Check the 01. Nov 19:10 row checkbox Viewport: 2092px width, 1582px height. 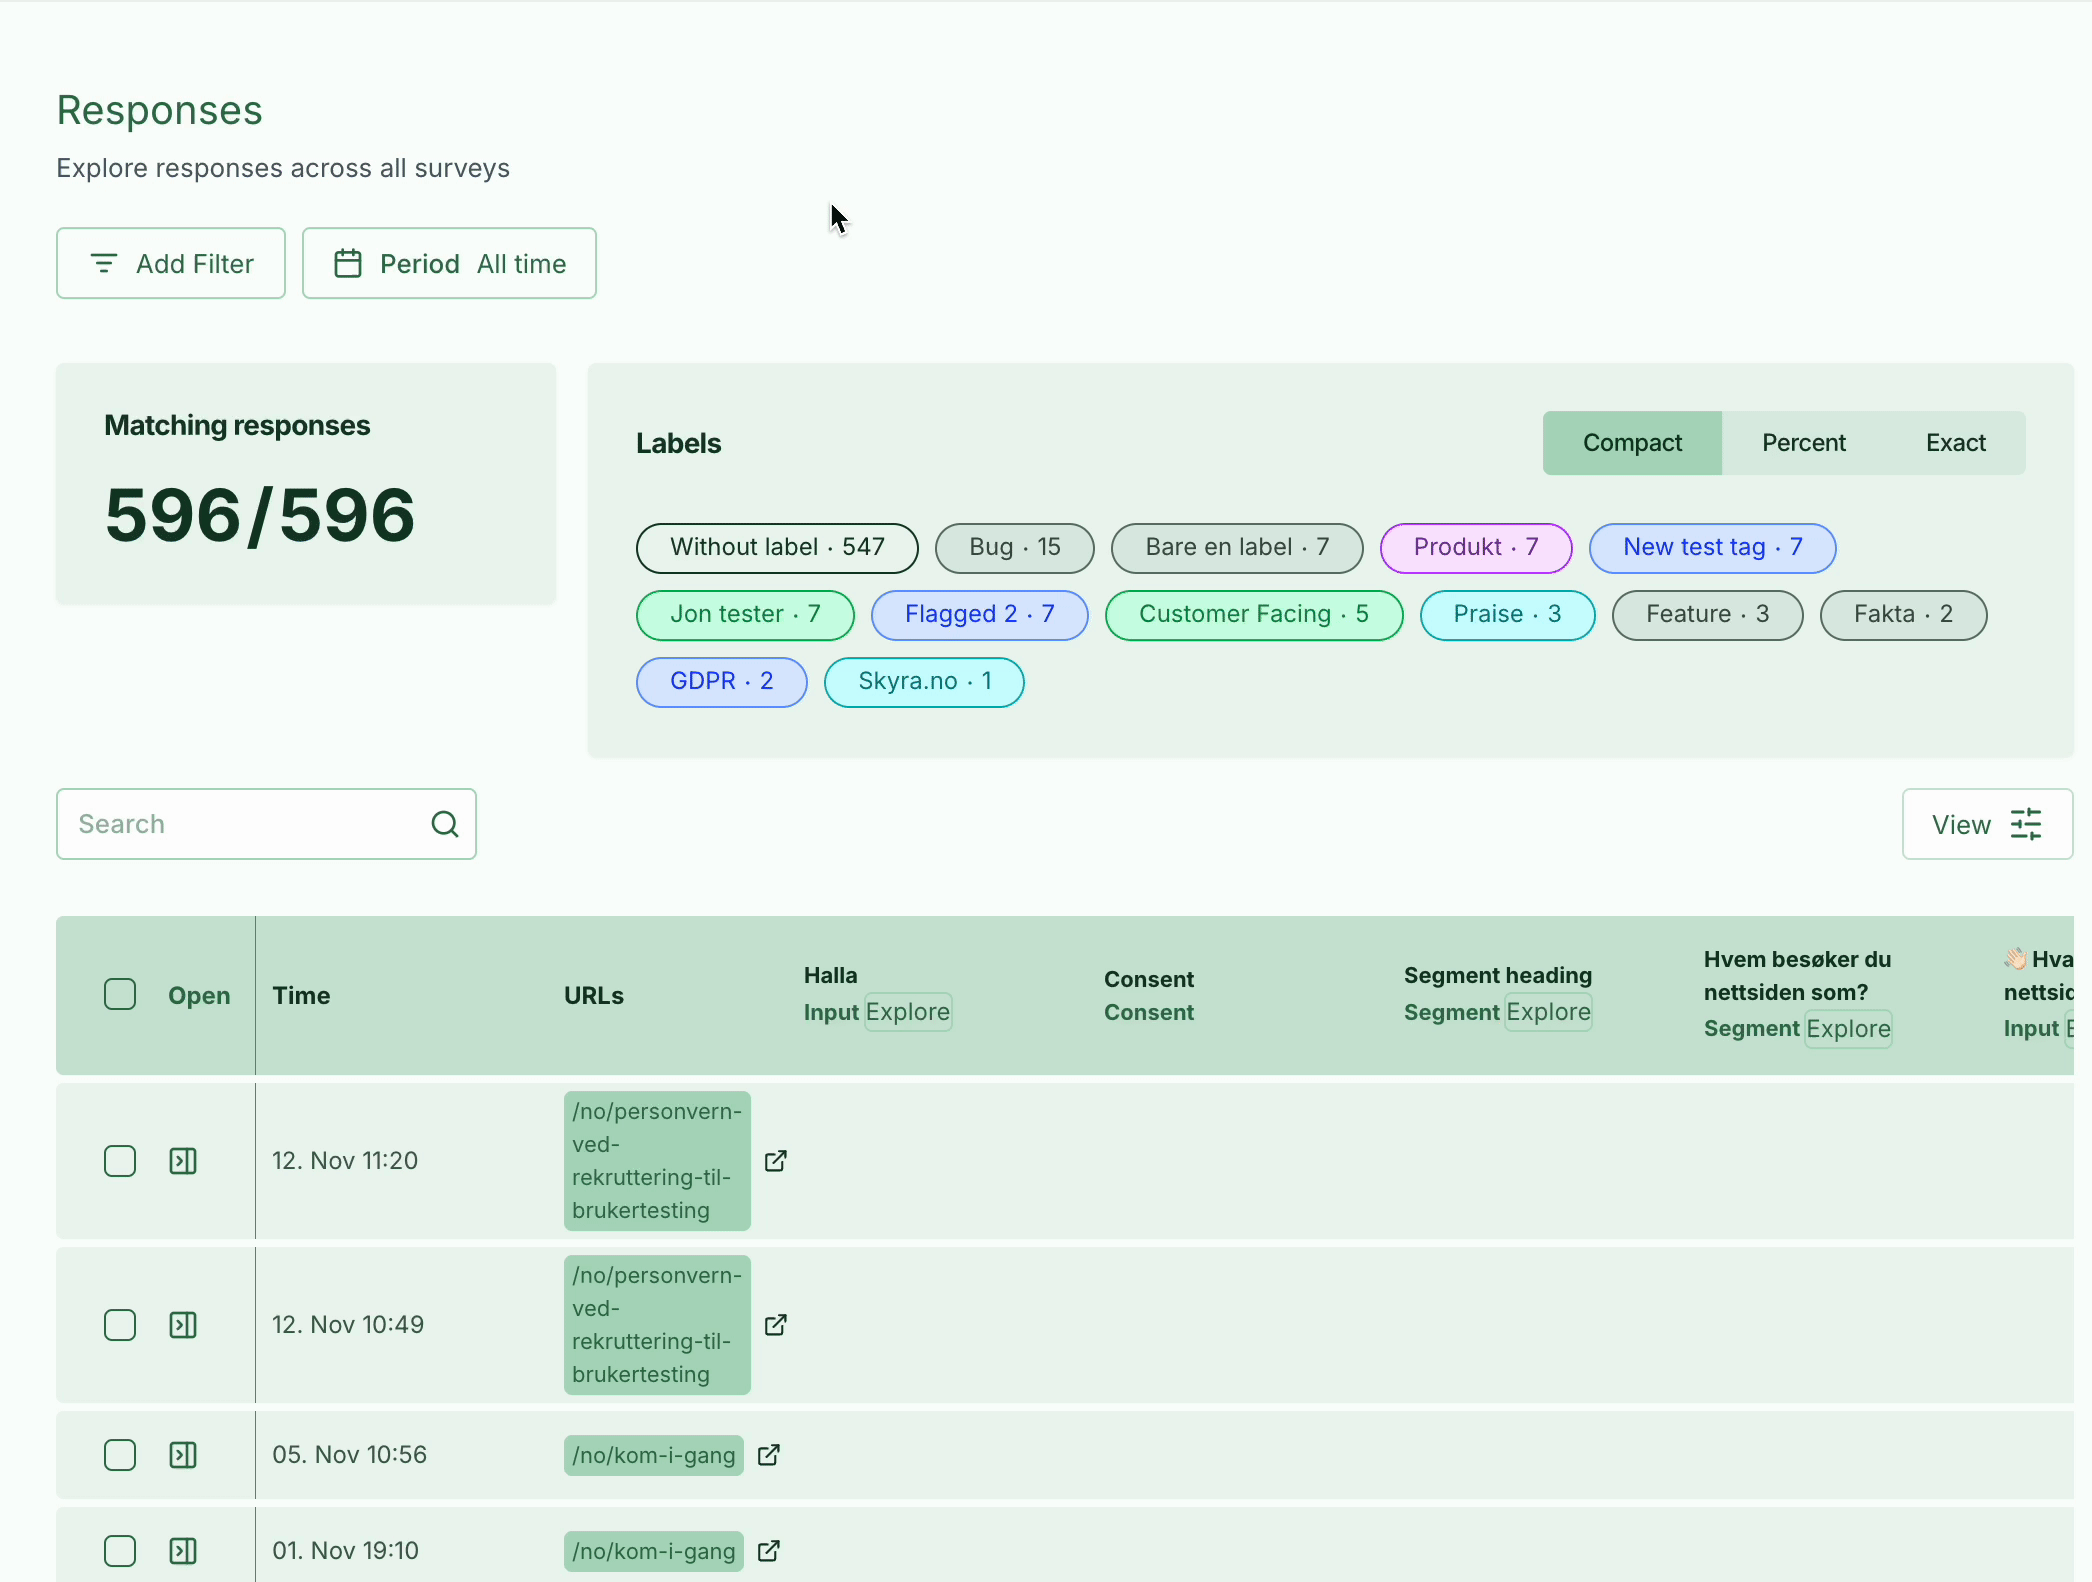[120, 1551]
